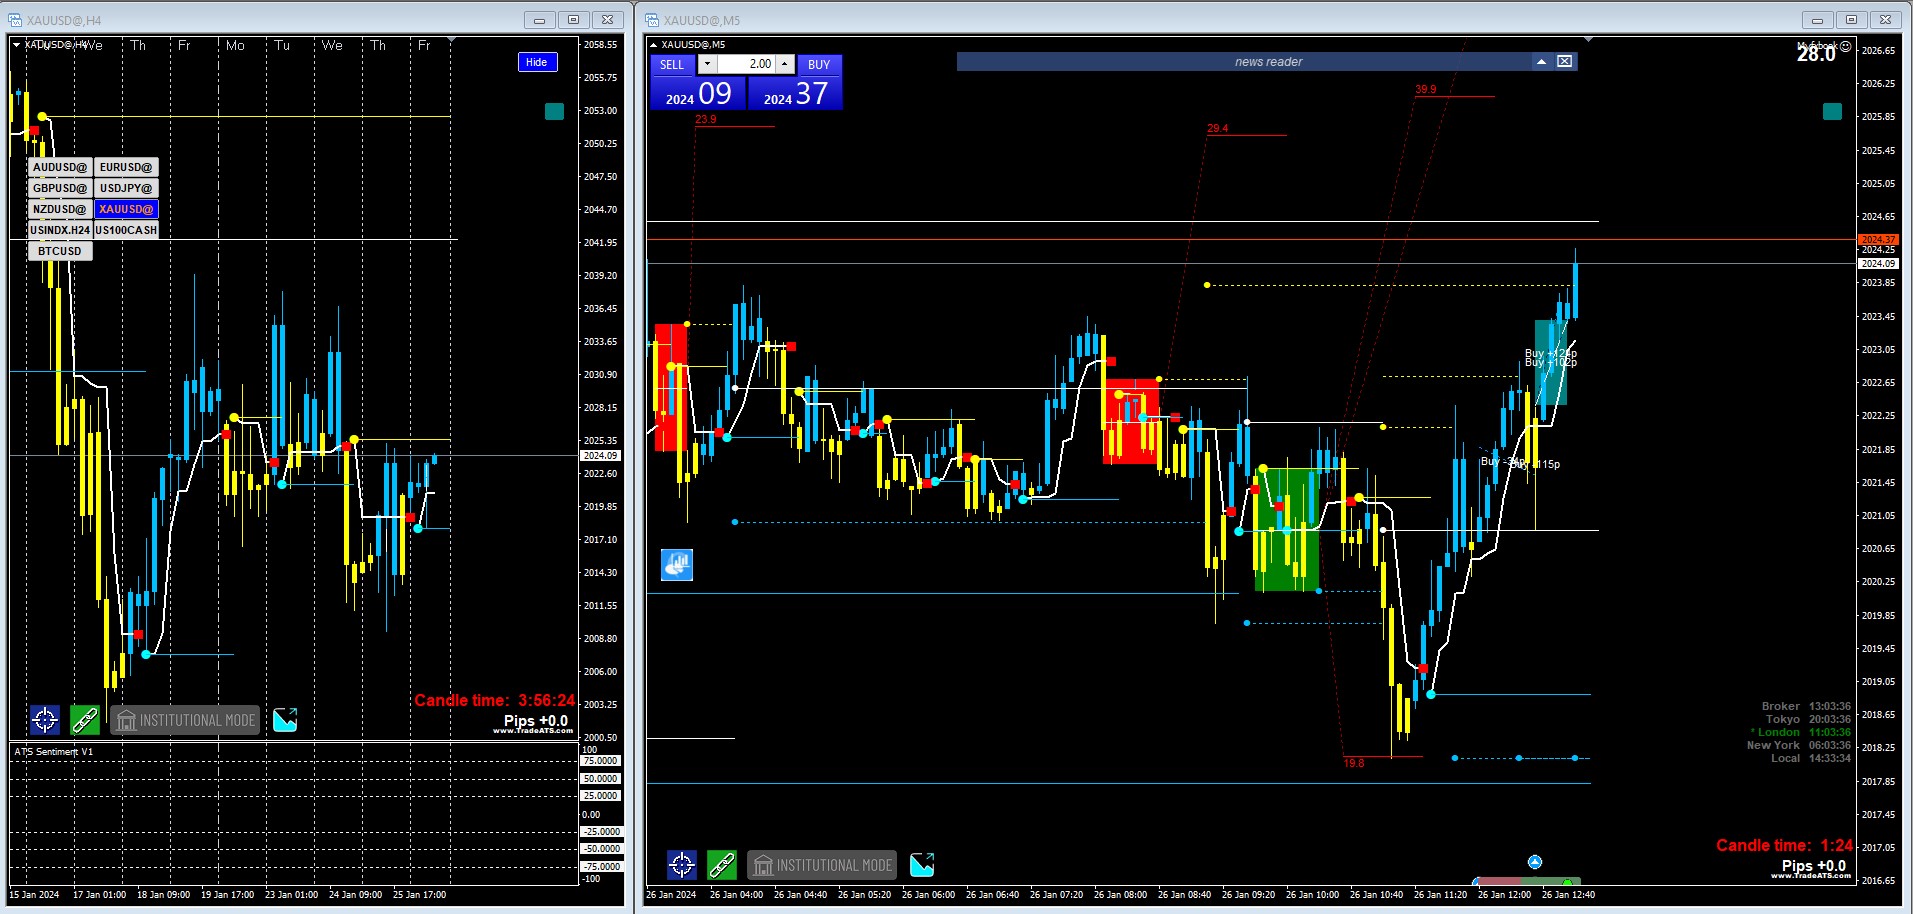Click the 28.0 spread value in M5 chart
The height and width of the screenshot is (914, 1913).
click(1816, 55)
